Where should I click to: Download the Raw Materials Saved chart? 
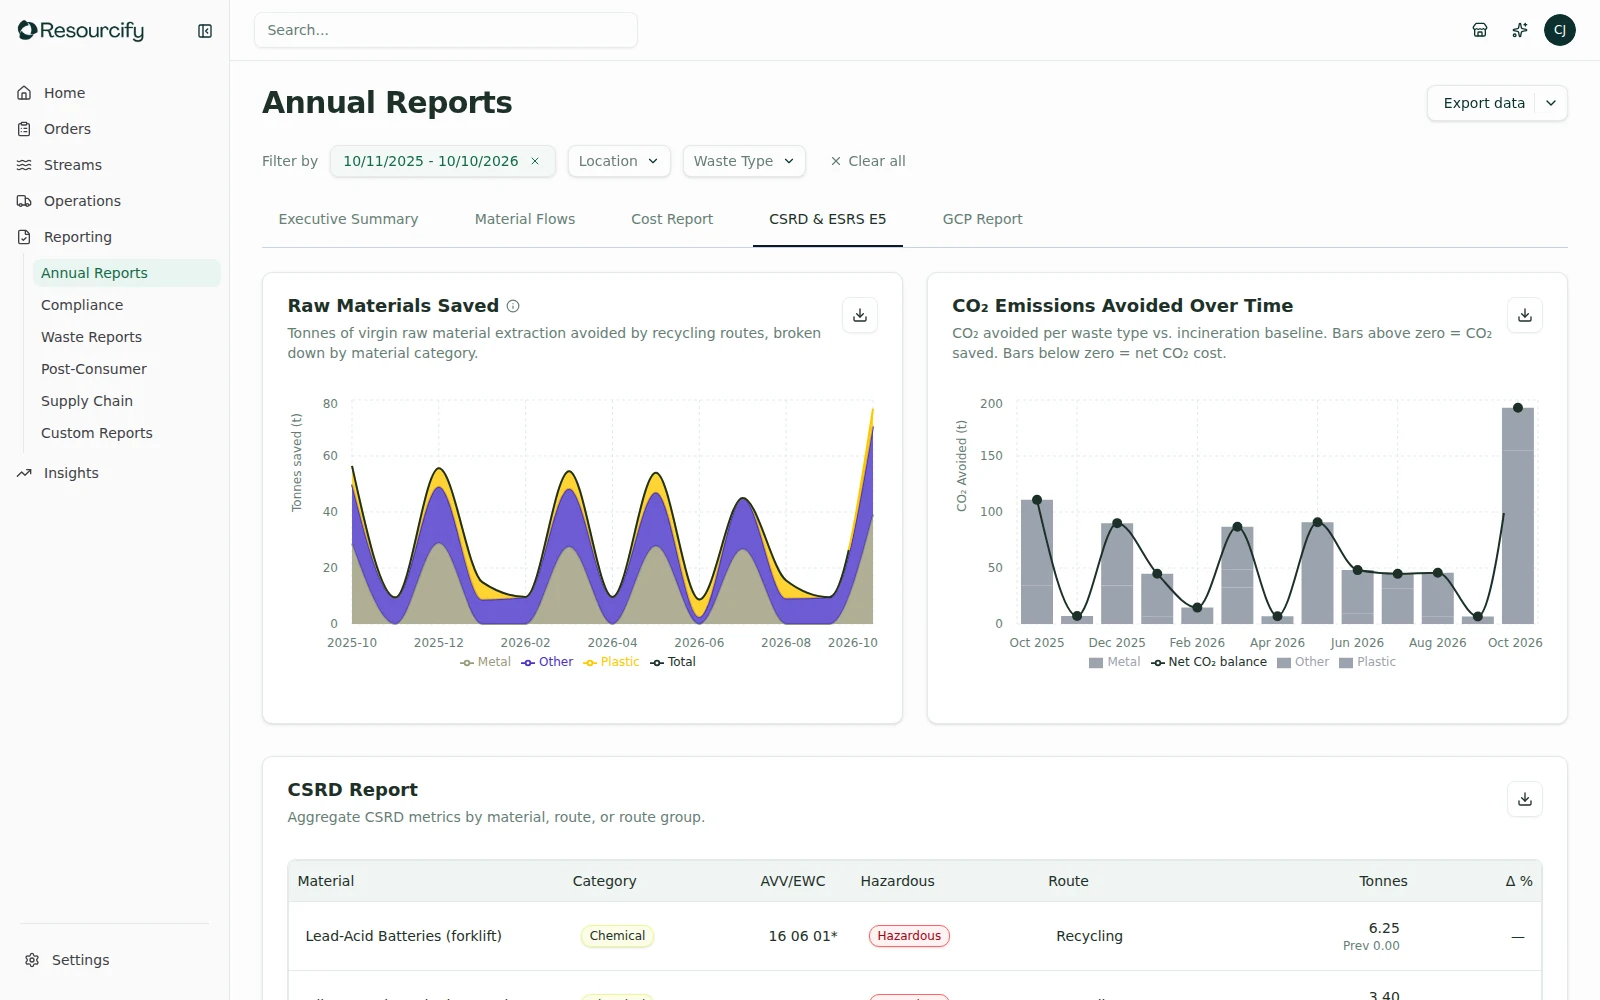(860, 315)
